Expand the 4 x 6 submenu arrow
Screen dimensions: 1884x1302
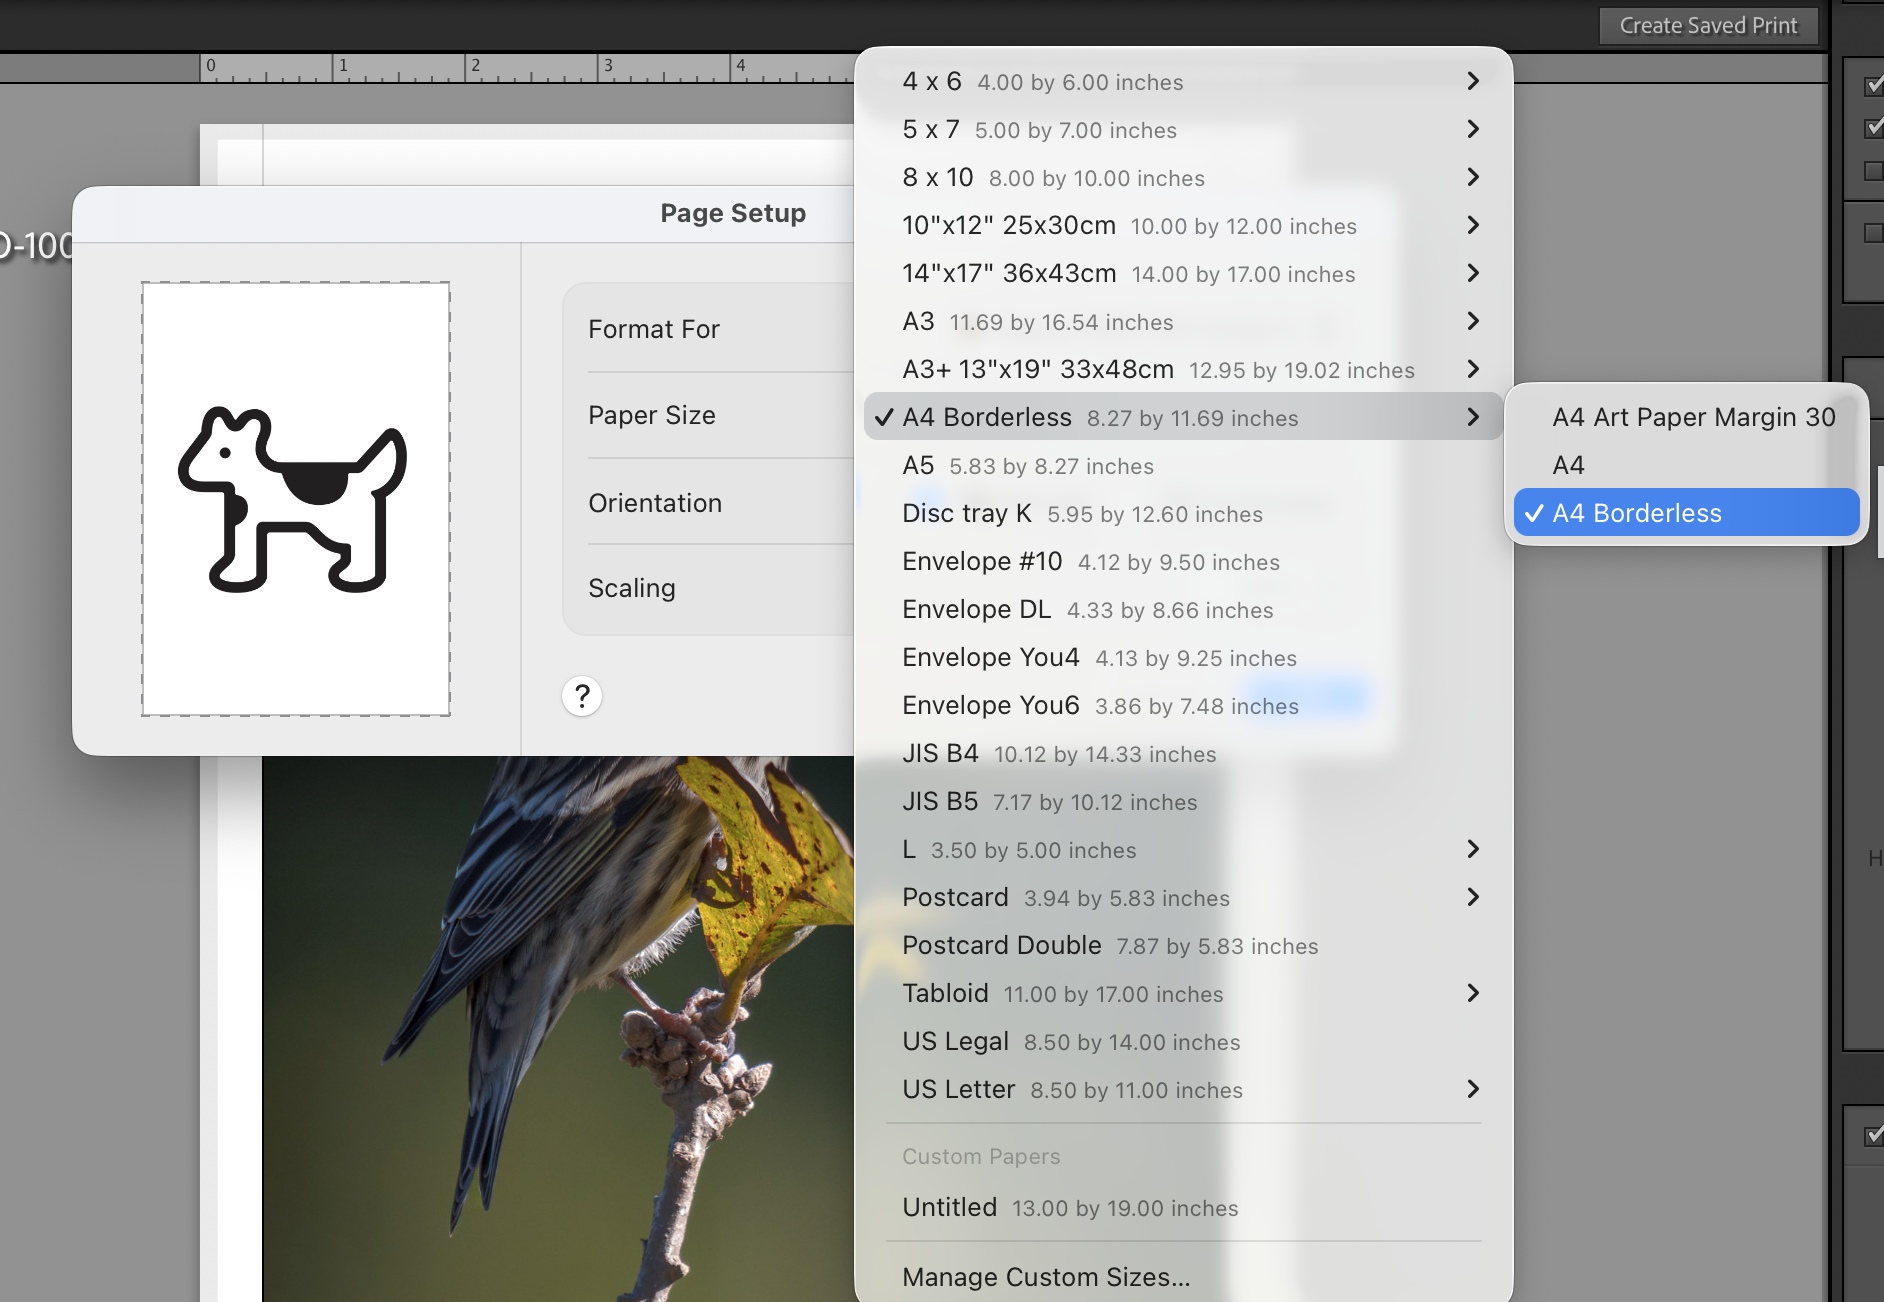1472,81
